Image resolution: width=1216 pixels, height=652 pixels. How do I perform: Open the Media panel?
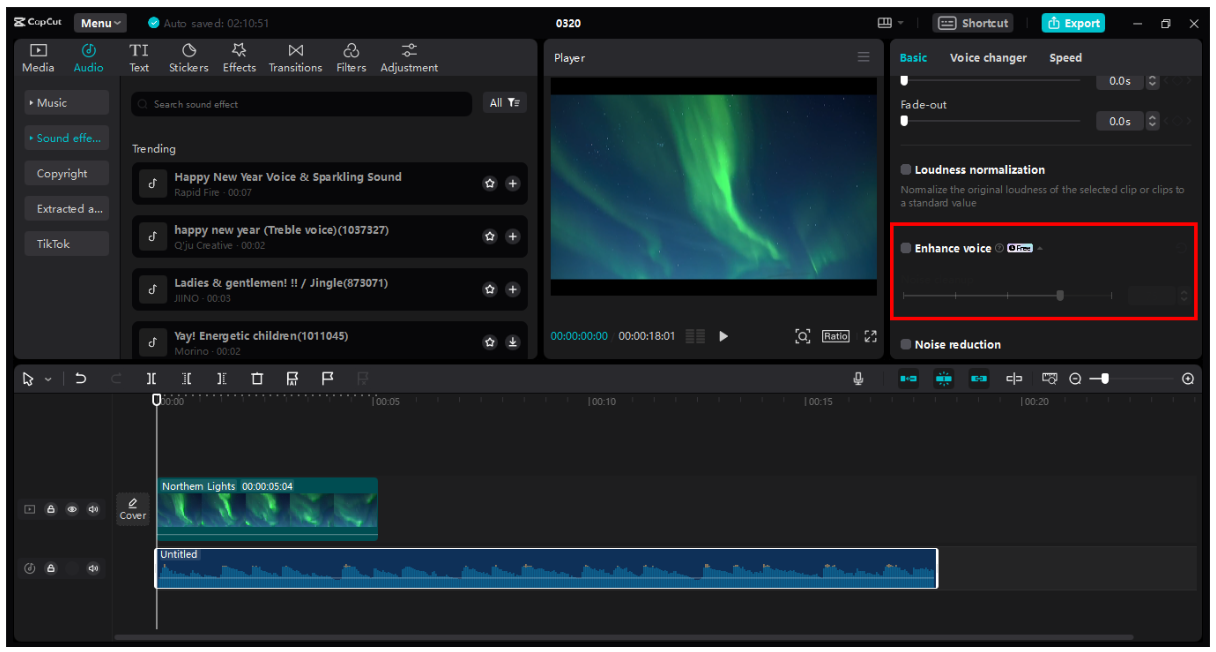tap(38, 58)
